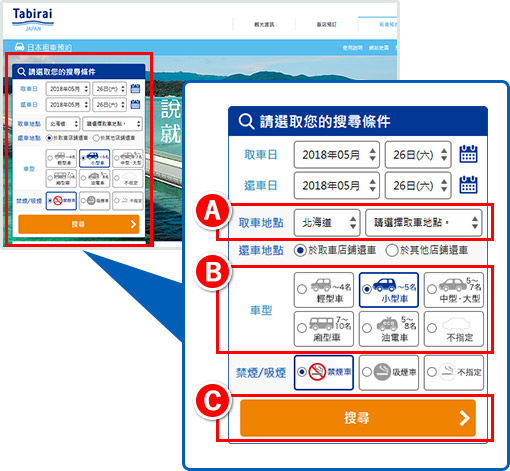Select 輕型車 (~4名) car type in enlarged panel

coord(324,290)
